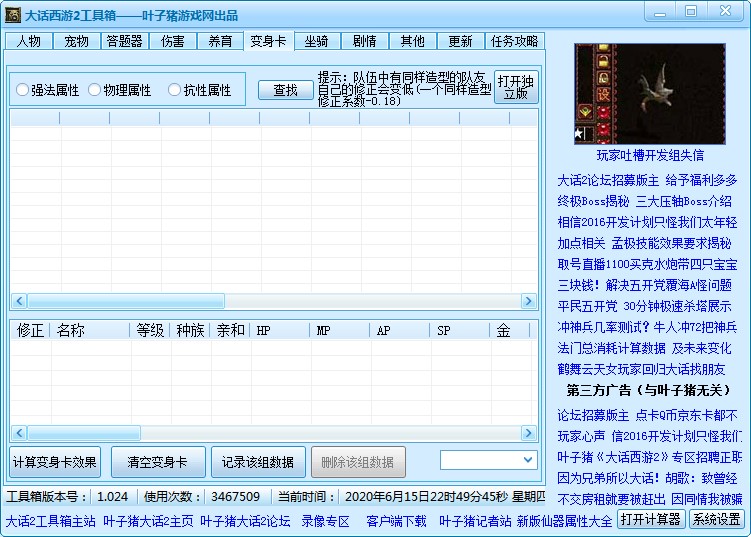The width and height of the screenshot is (751, 537).
Task: Click the app icon in the title bar
Action: [x=13, y=13]
